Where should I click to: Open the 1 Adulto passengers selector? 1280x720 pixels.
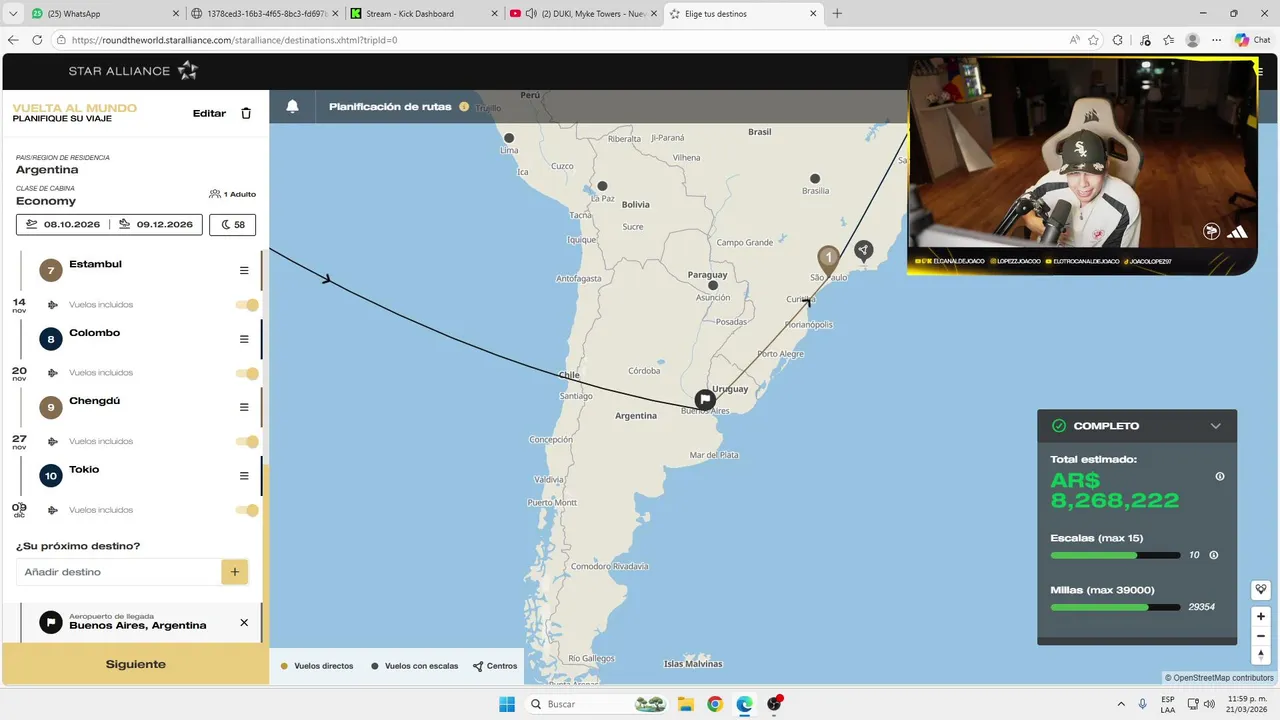[x=232, y=194]
